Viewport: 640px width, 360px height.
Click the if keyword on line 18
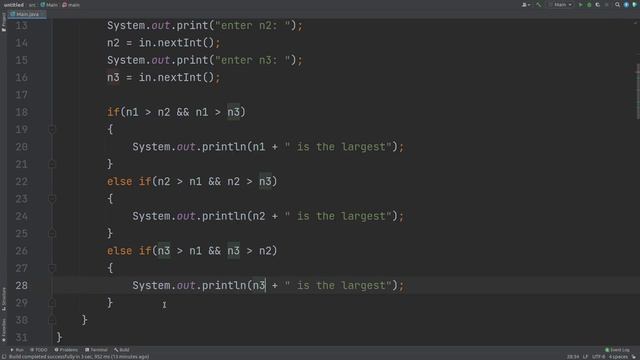(x=113, y=112)
